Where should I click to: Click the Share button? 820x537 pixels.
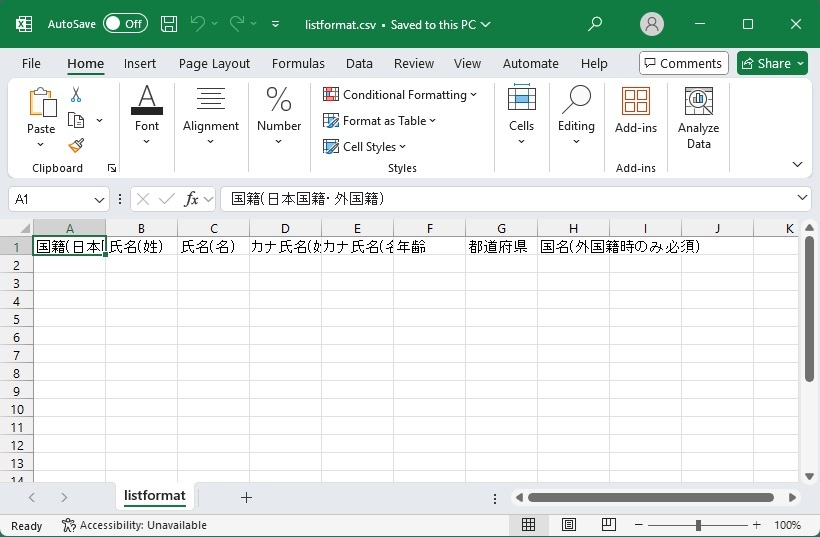(x=772, y=63)
